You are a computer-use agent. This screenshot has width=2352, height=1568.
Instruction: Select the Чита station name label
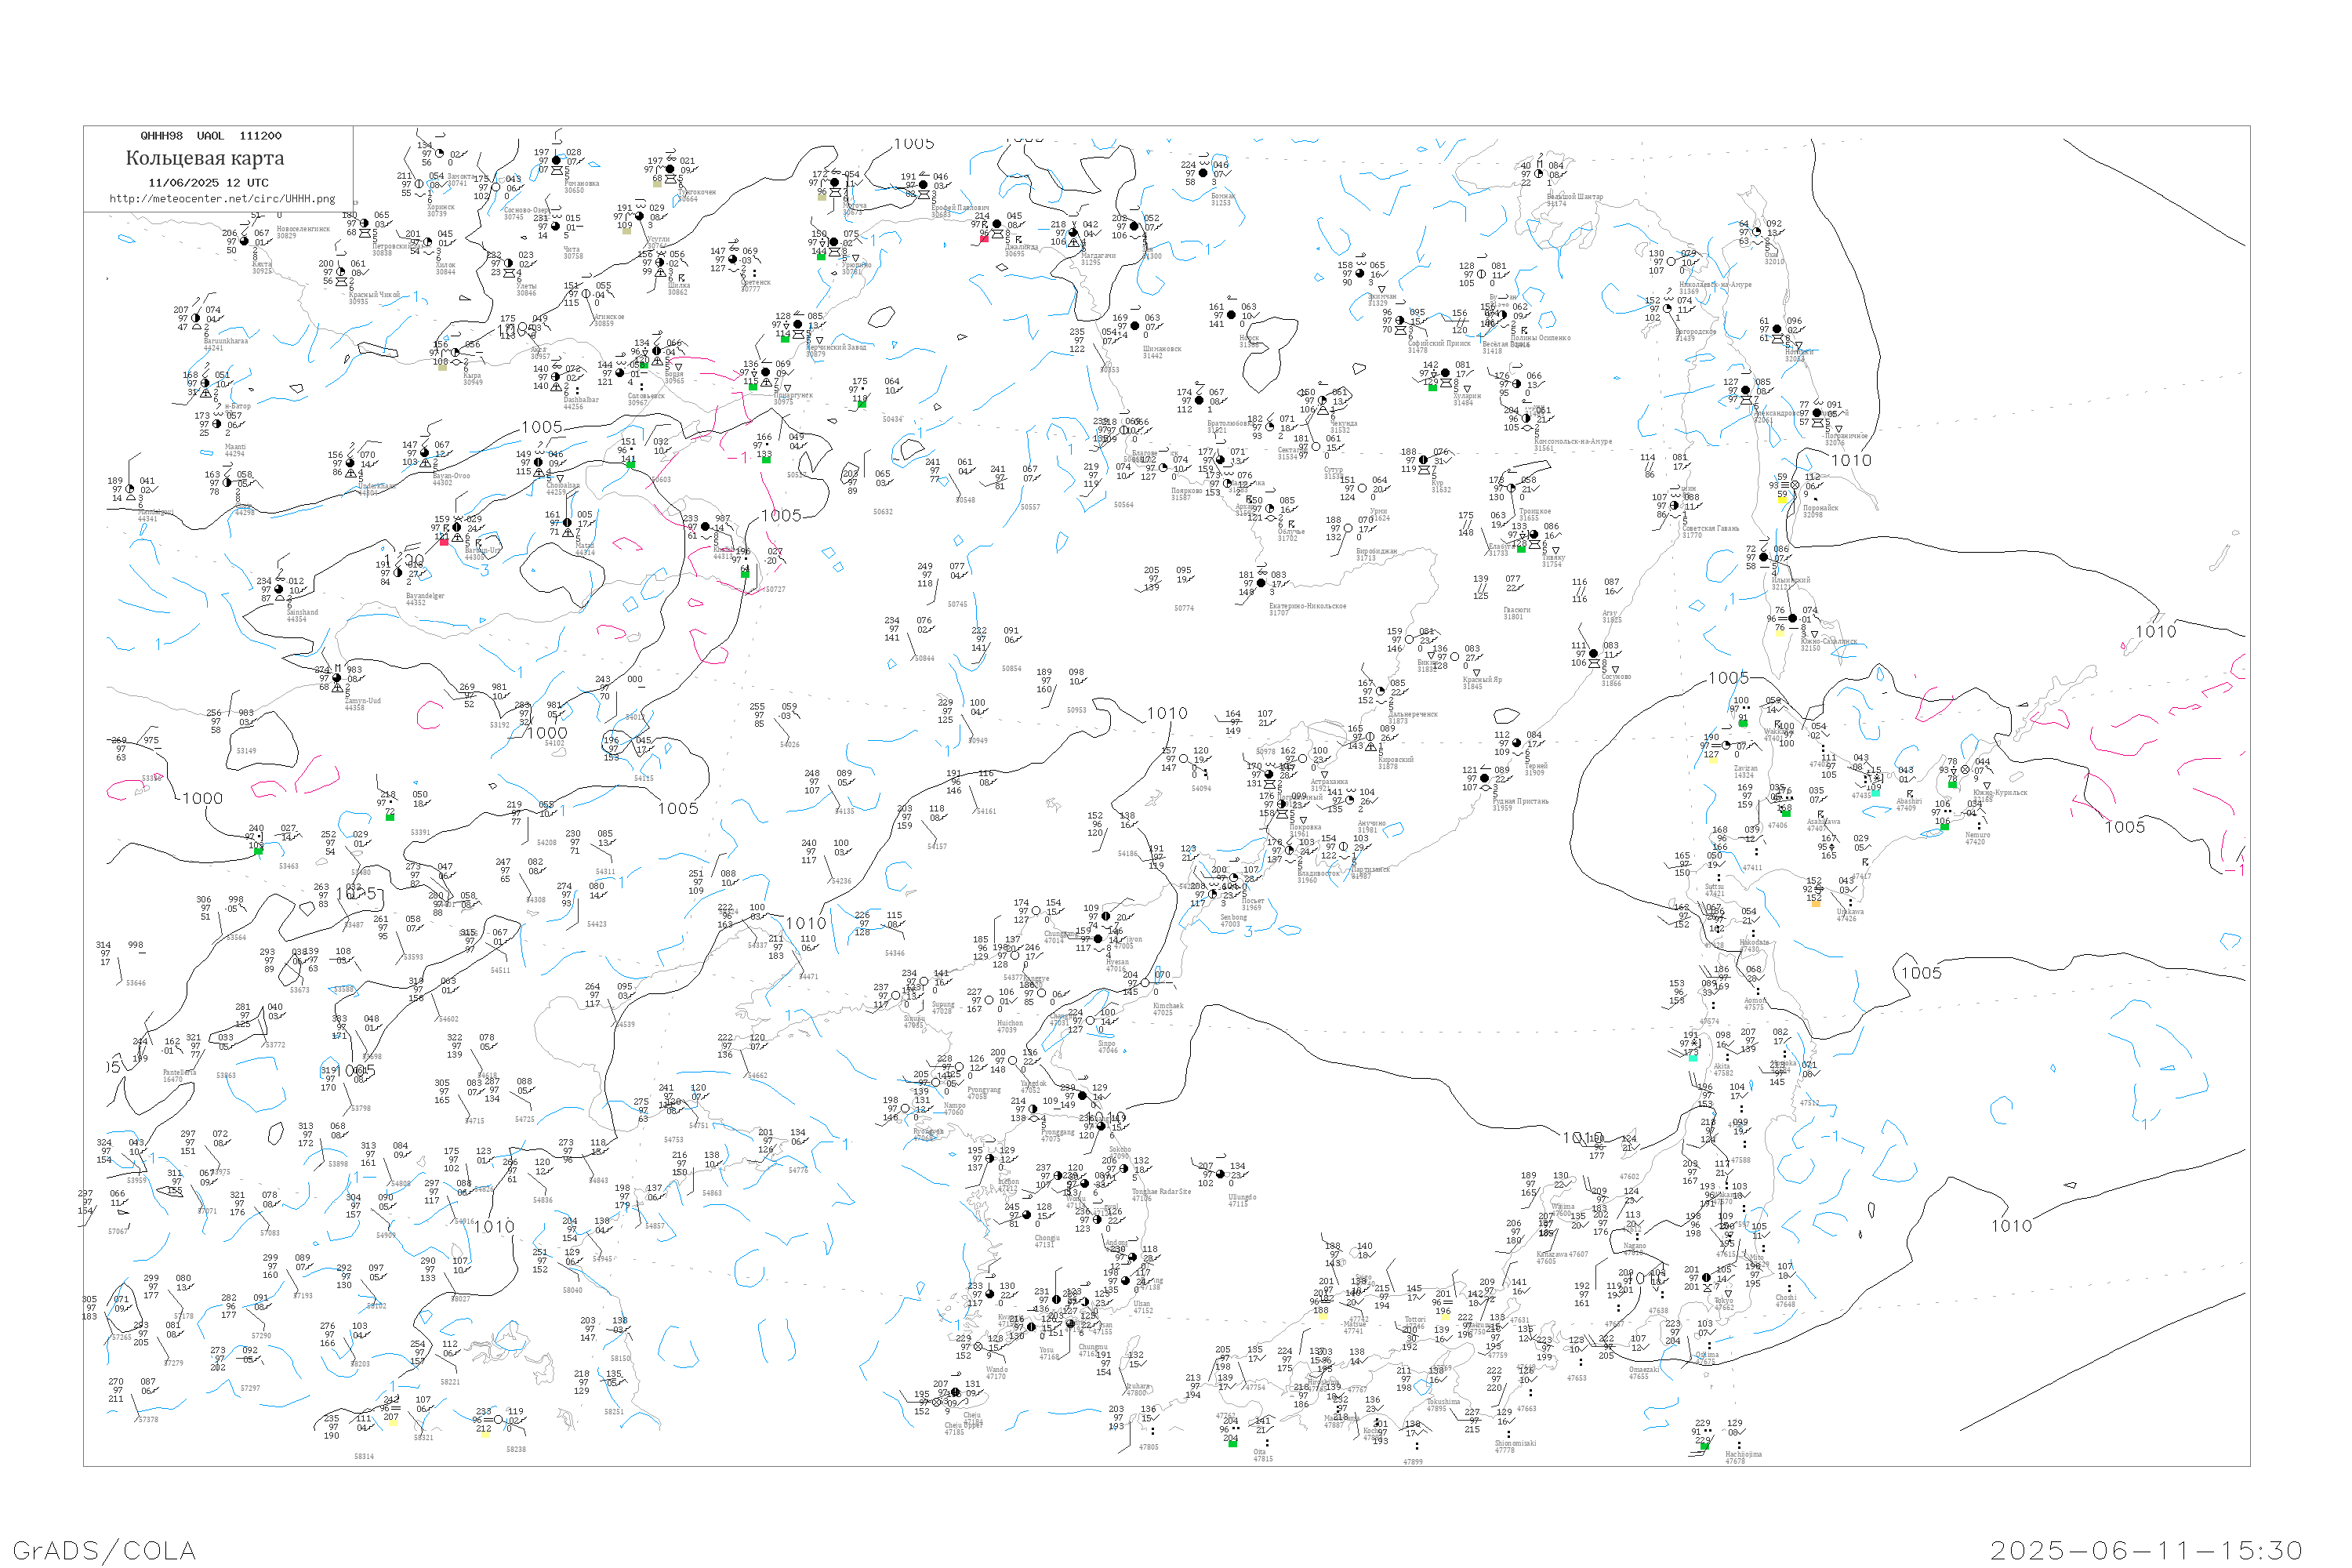571,250
